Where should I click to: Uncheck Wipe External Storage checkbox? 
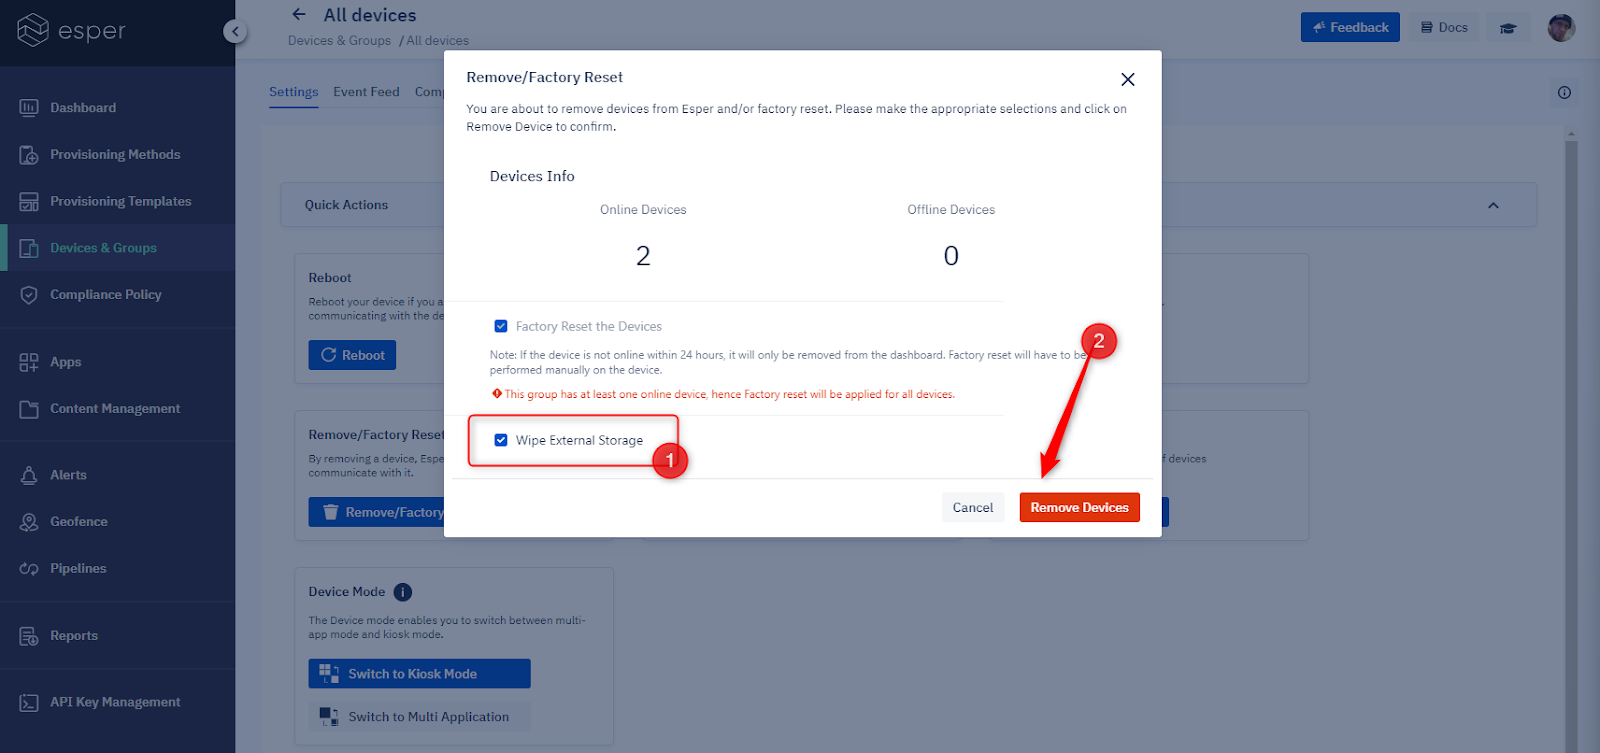501,440
